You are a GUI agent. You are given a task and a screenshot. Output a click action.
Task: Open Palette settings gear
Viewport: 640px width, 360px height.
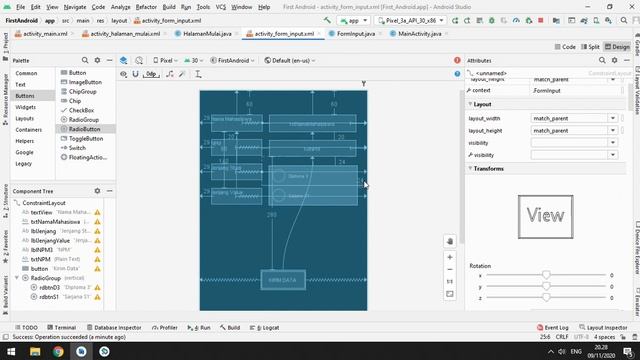tap(97, 60)
